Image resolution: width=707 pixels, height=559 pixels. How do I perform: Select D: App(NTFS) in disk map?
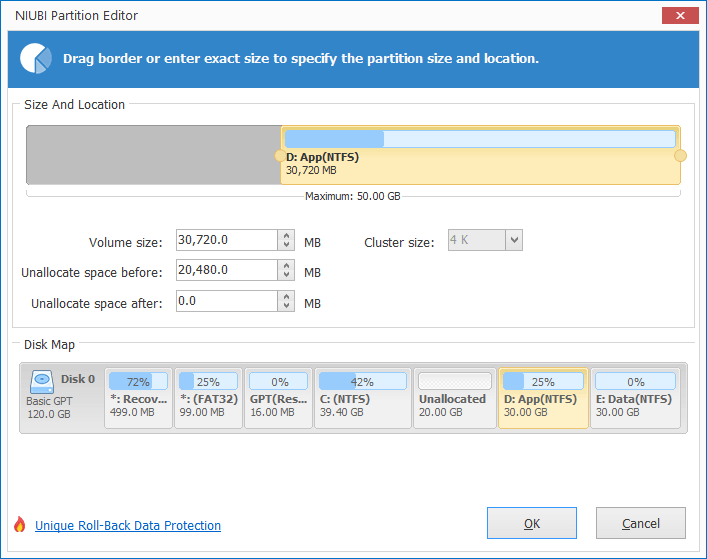coord(543,398)
